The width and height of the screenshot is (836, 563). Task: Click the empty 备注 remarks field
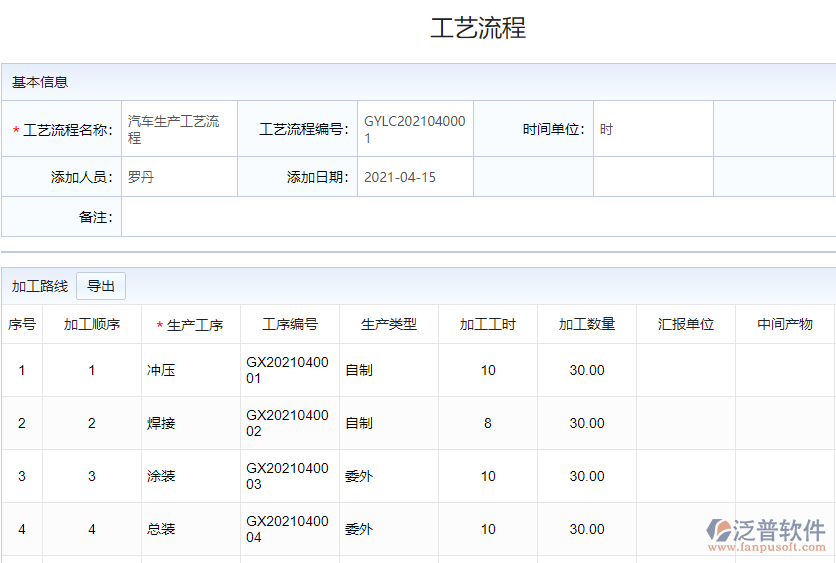[477, 217]
